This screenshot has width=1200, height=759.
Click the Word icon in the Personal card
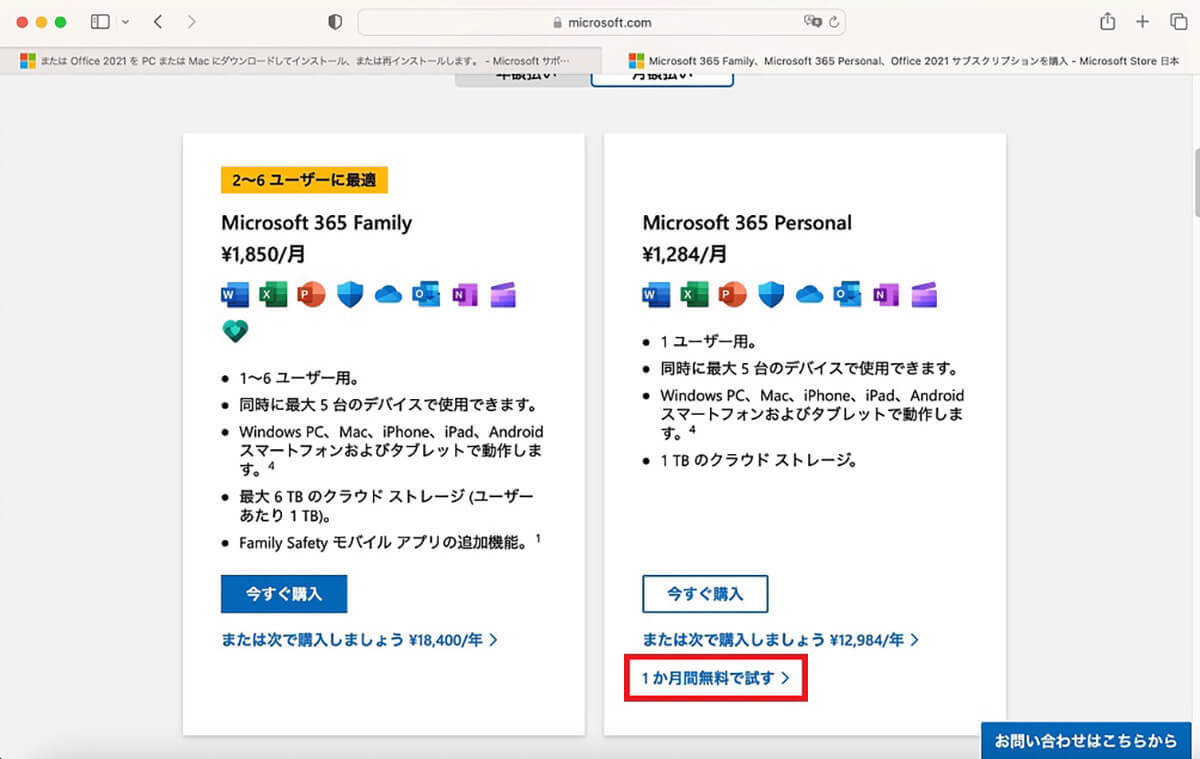[x=657, y=294]
